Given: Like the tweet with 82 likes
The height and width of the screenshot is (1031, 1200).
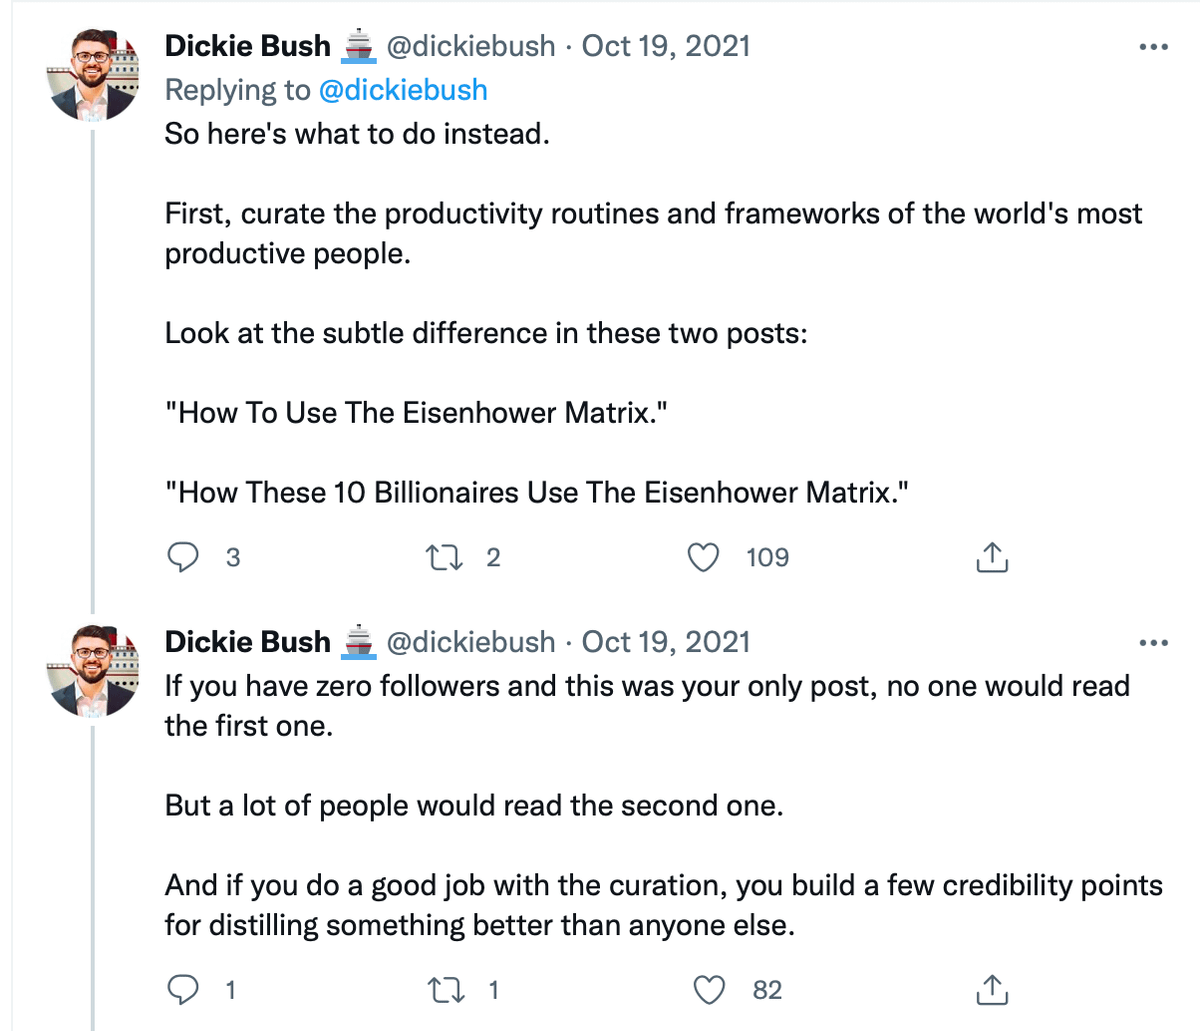Looking at the screenshot, I should coord(709,990).
